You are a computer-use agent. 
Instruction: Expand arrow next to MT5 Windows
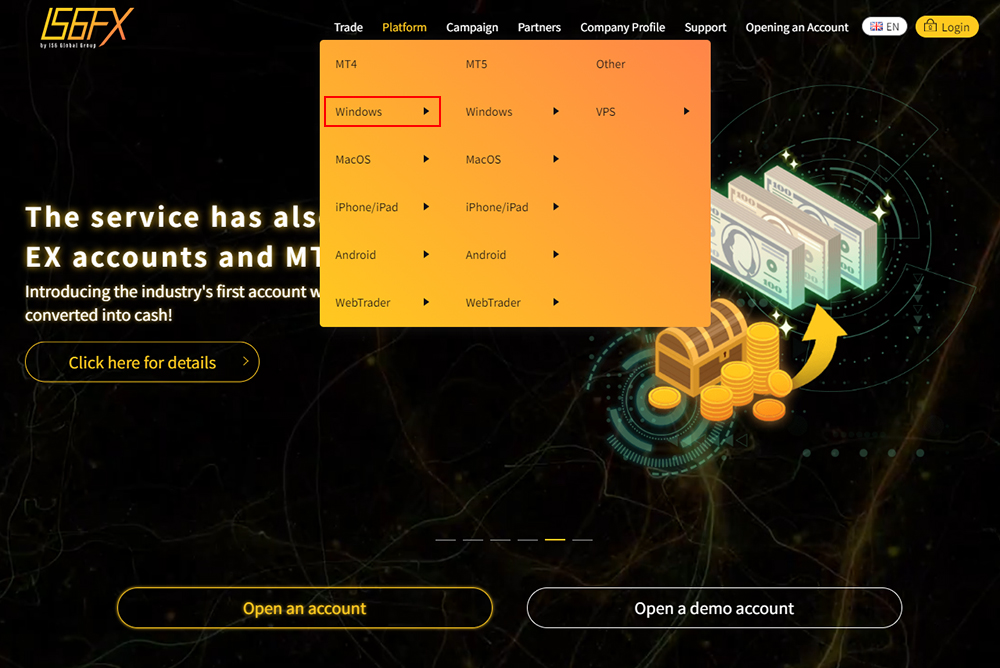point(556,112)
